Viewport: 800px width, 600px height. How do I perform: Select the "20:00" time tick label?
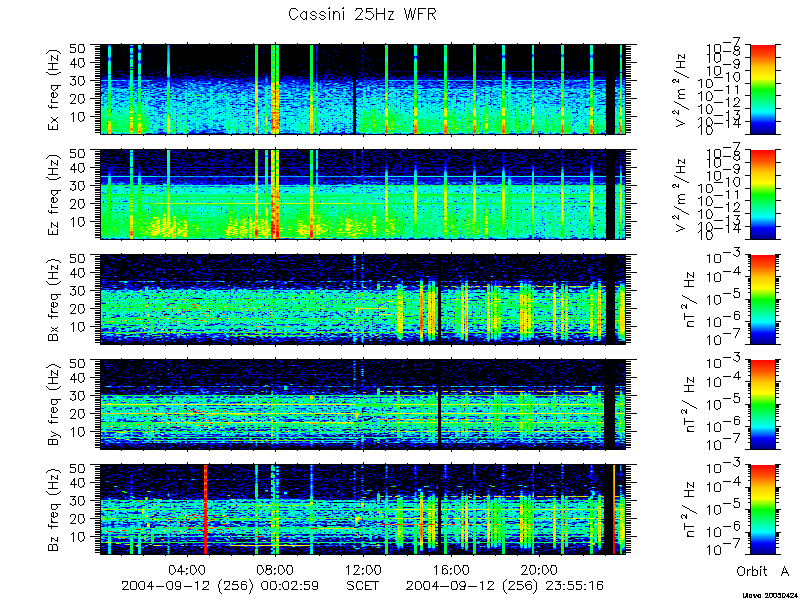point(539,569)
